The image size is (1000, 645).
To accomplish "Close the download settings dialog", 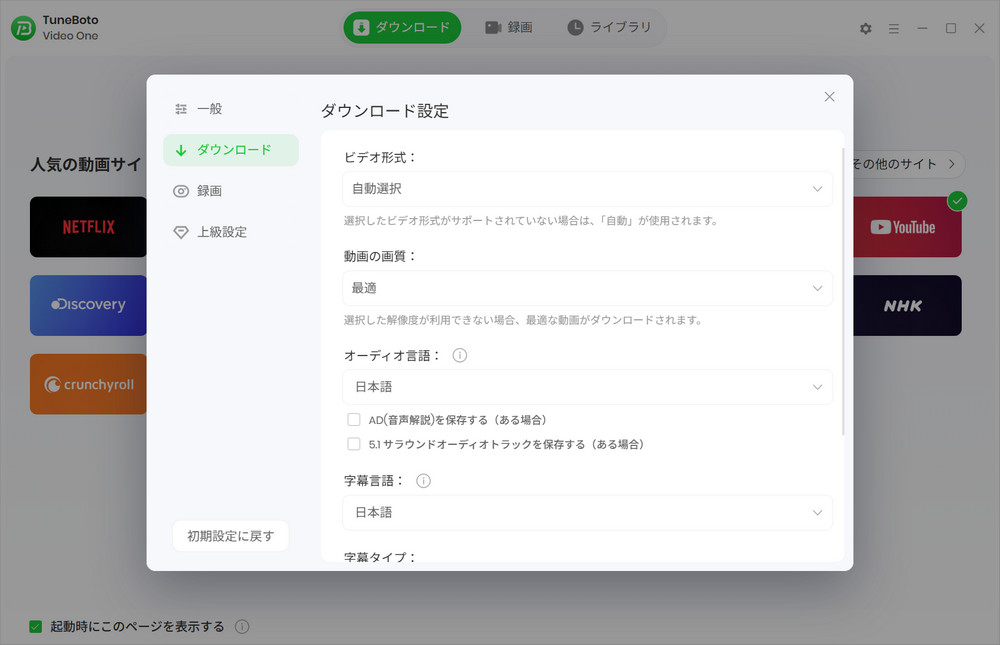I will click(829, 96).
